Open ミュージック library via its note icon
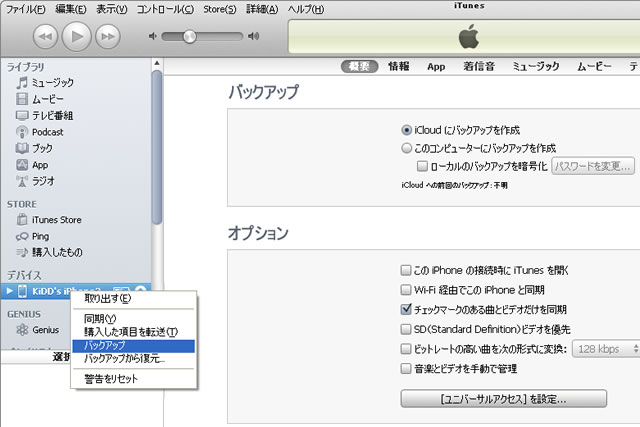 (22, 82)
